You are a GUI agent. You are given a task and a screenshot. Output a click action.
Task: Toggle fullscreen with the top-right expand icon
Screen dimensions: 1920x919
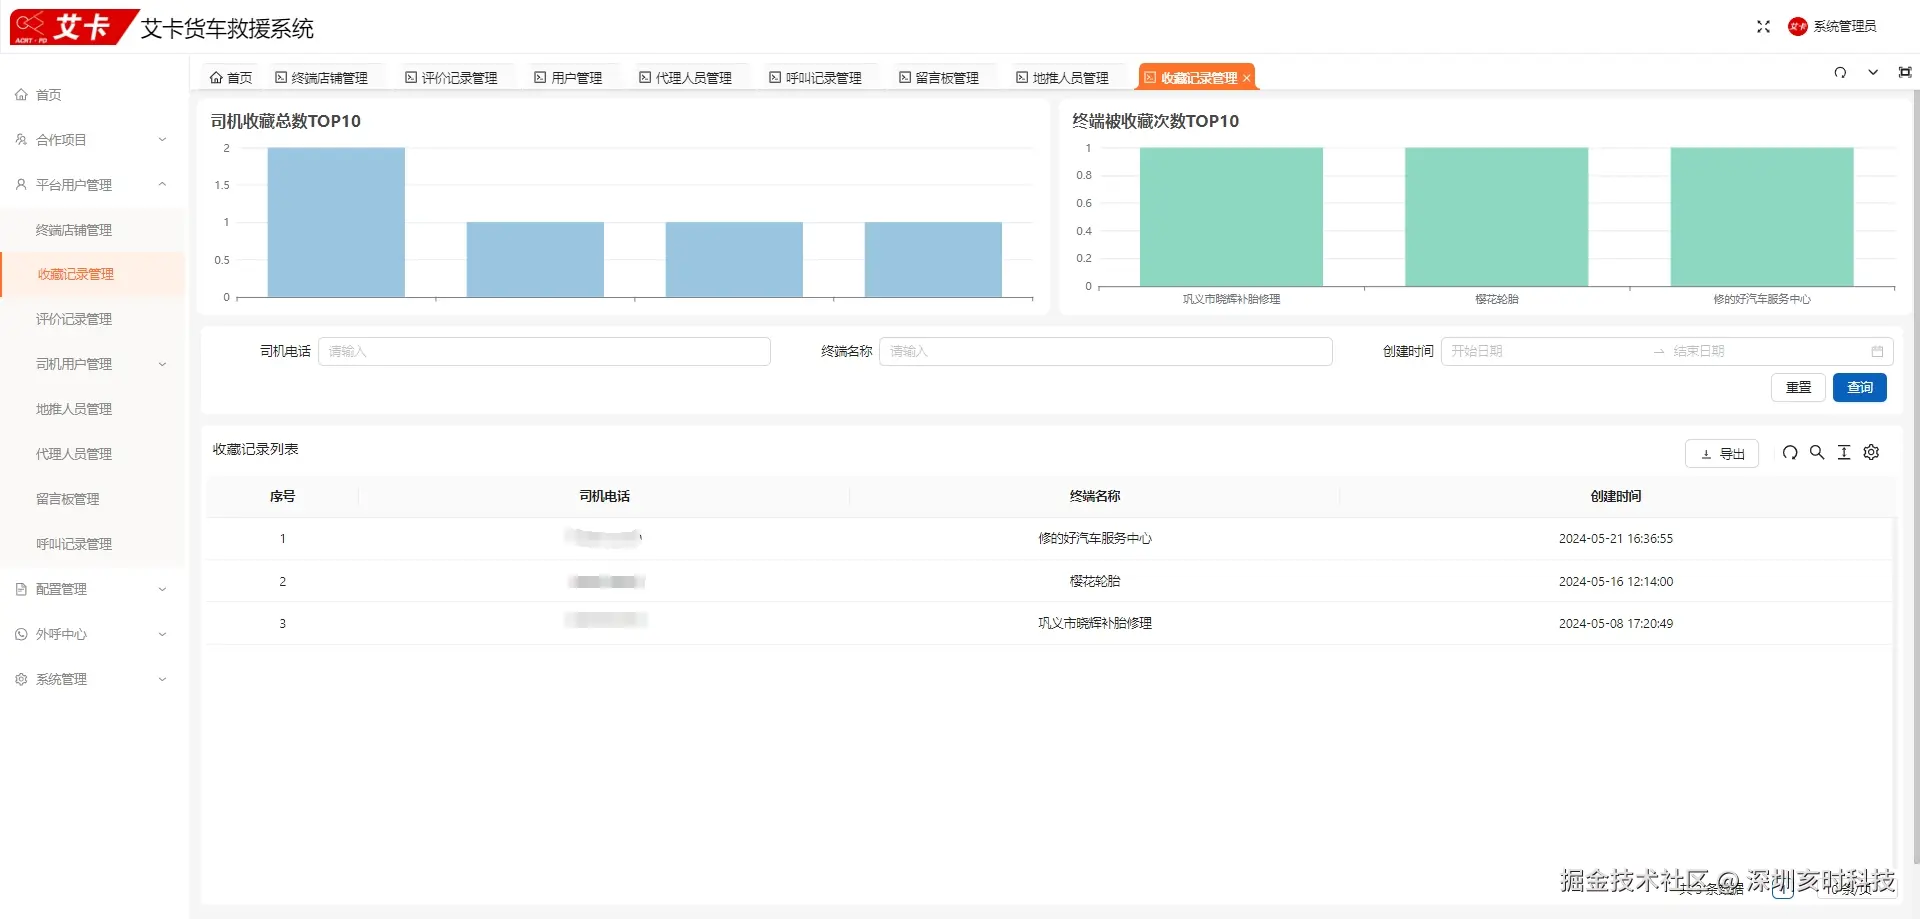[1763, 27]
